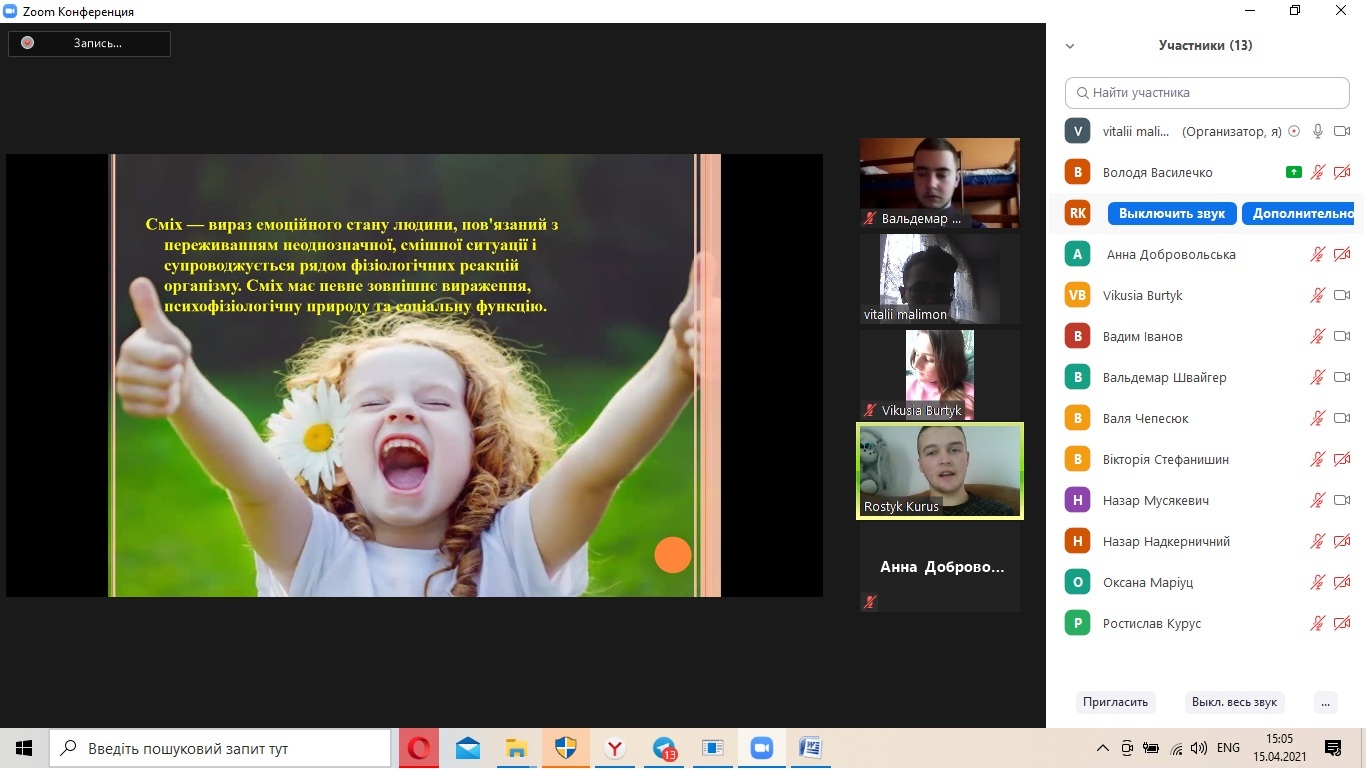Click the camera icon for vitalii malimon
Viewport: 1366px width, 770px height.
(1342, 131)
